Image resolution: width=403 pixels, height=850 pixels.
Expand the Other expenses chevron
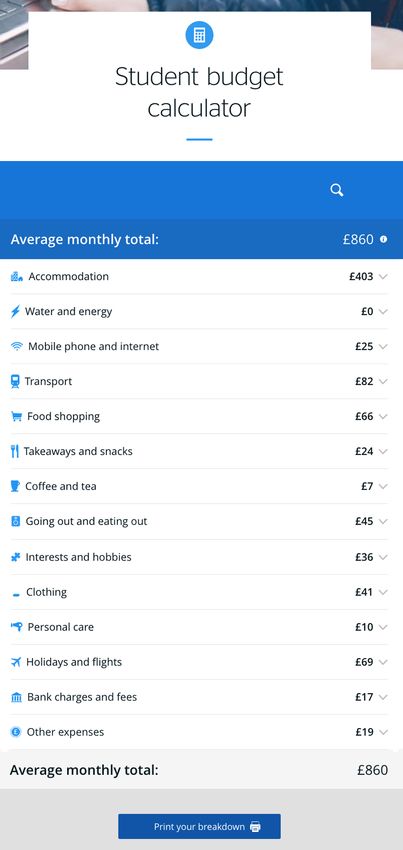click(x=383, y=732)
